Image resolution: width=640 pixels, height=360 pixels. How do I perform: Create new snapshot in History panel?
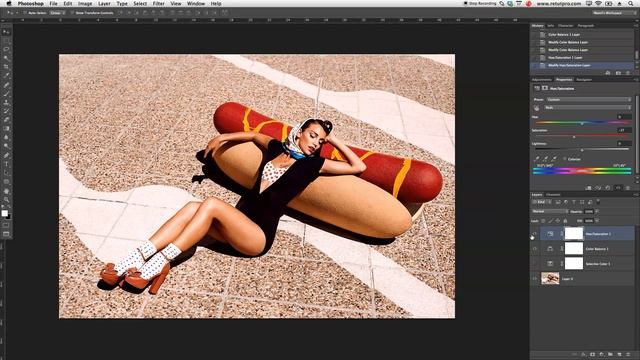[x=618, y=73]
